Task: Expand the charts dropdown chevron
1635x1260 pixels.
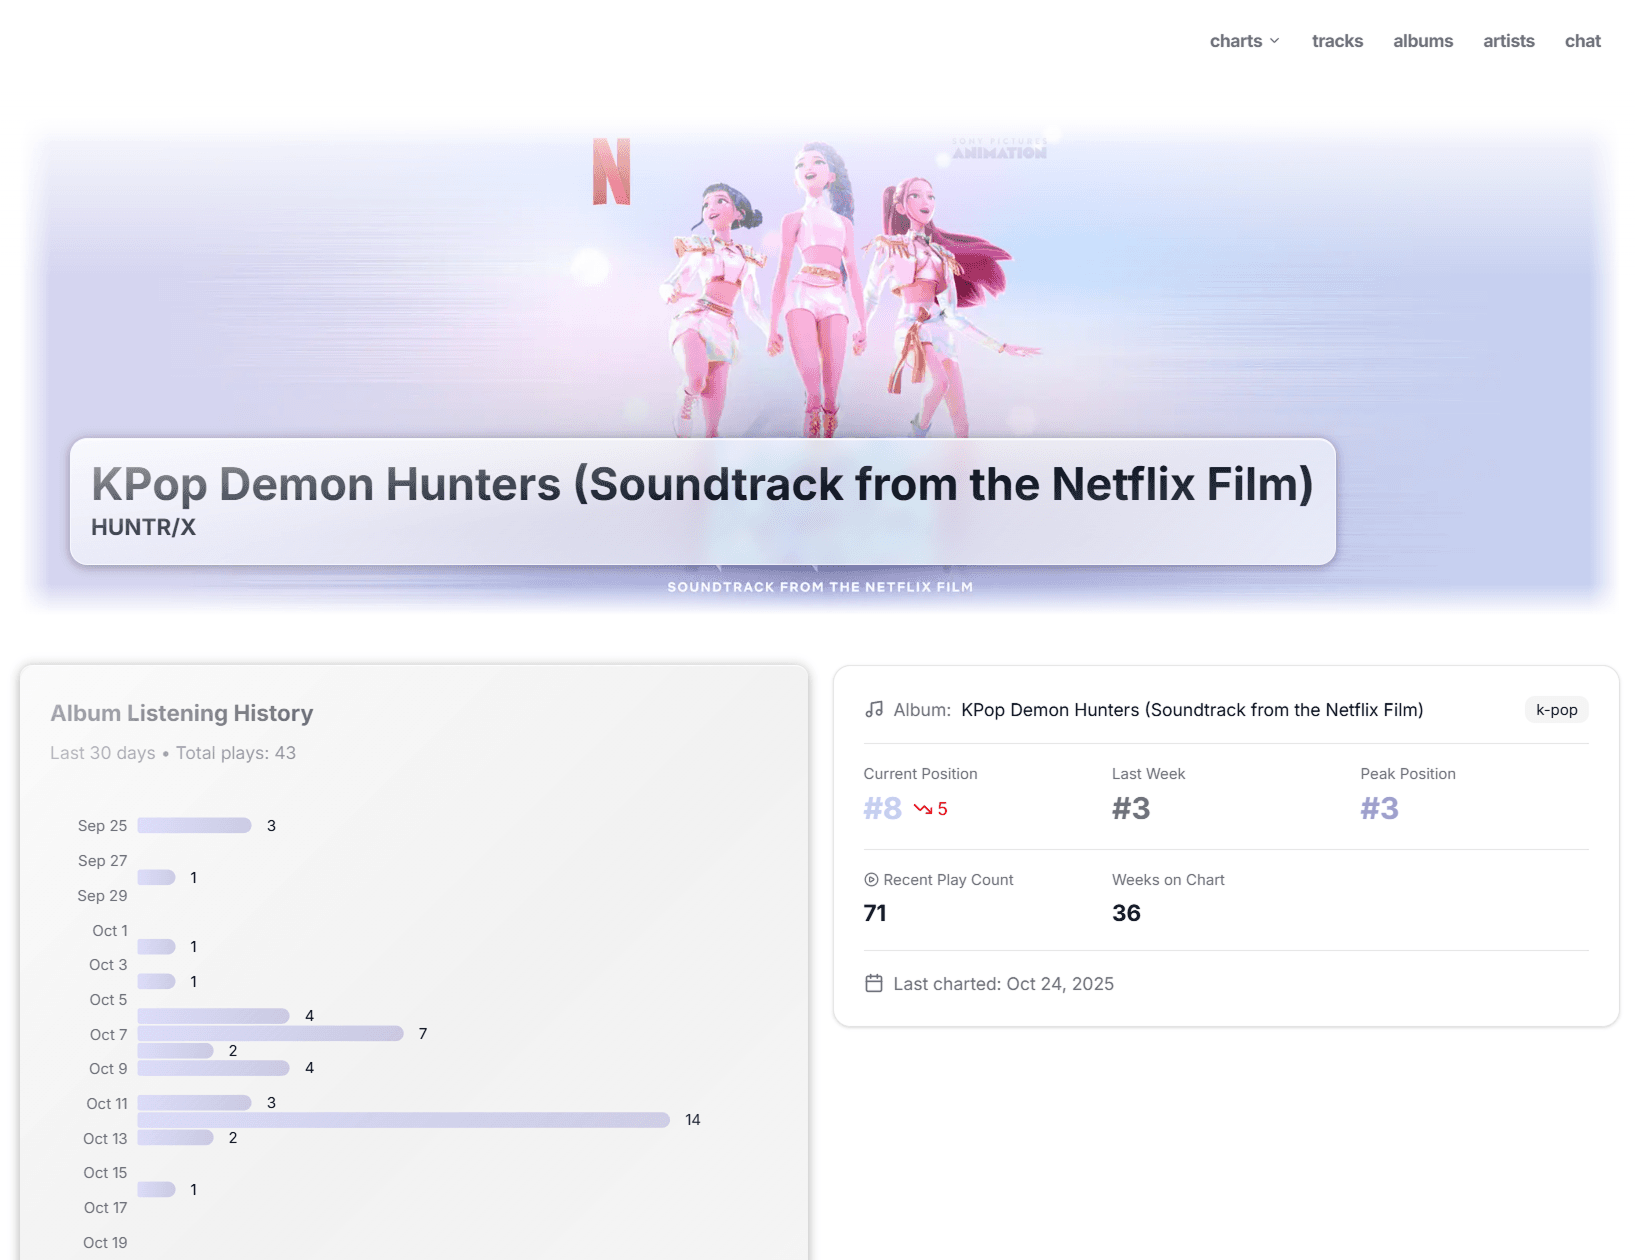Action: [x=1275, y=41]
